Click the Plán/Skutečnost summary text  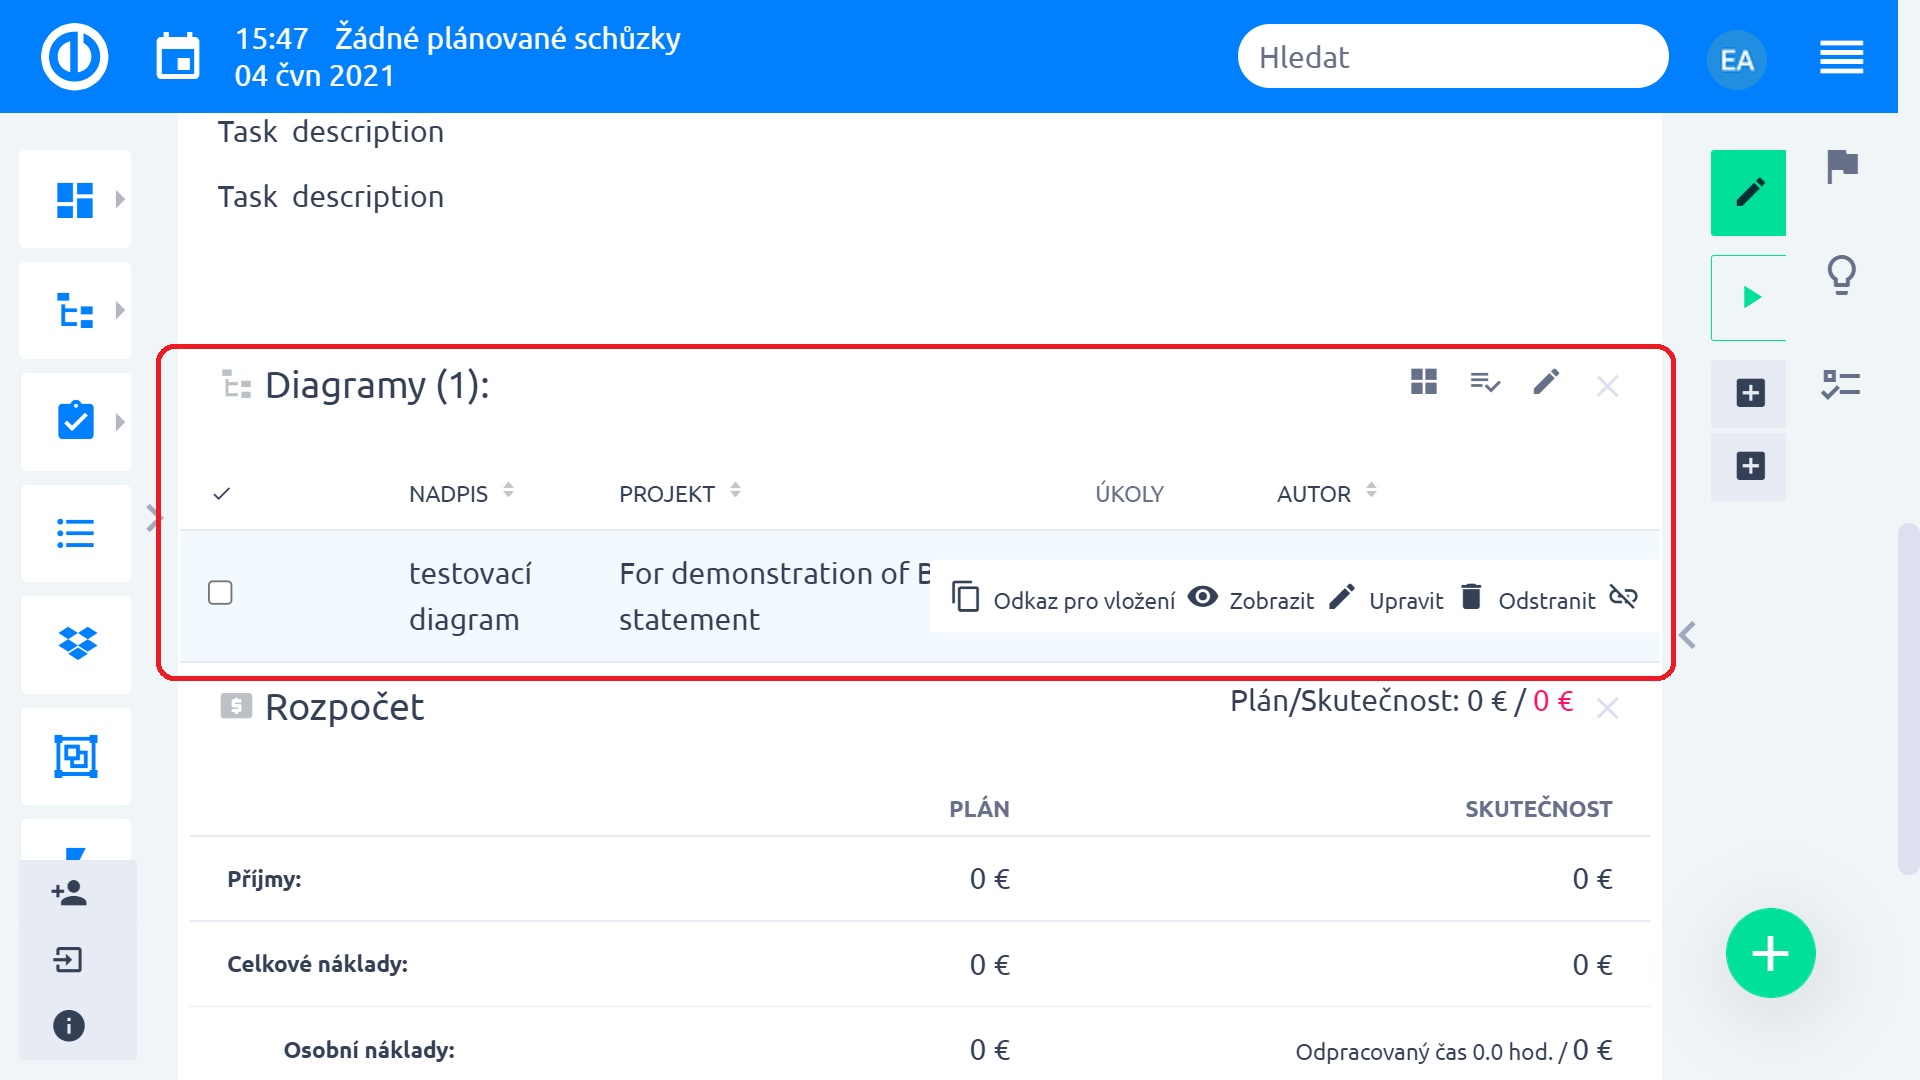click(1401, 701)
